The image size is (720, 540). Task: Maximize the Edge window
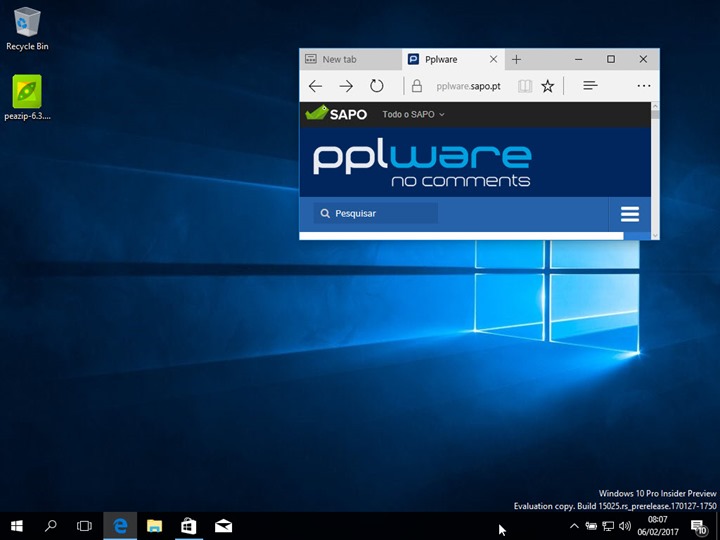(611, 59)
